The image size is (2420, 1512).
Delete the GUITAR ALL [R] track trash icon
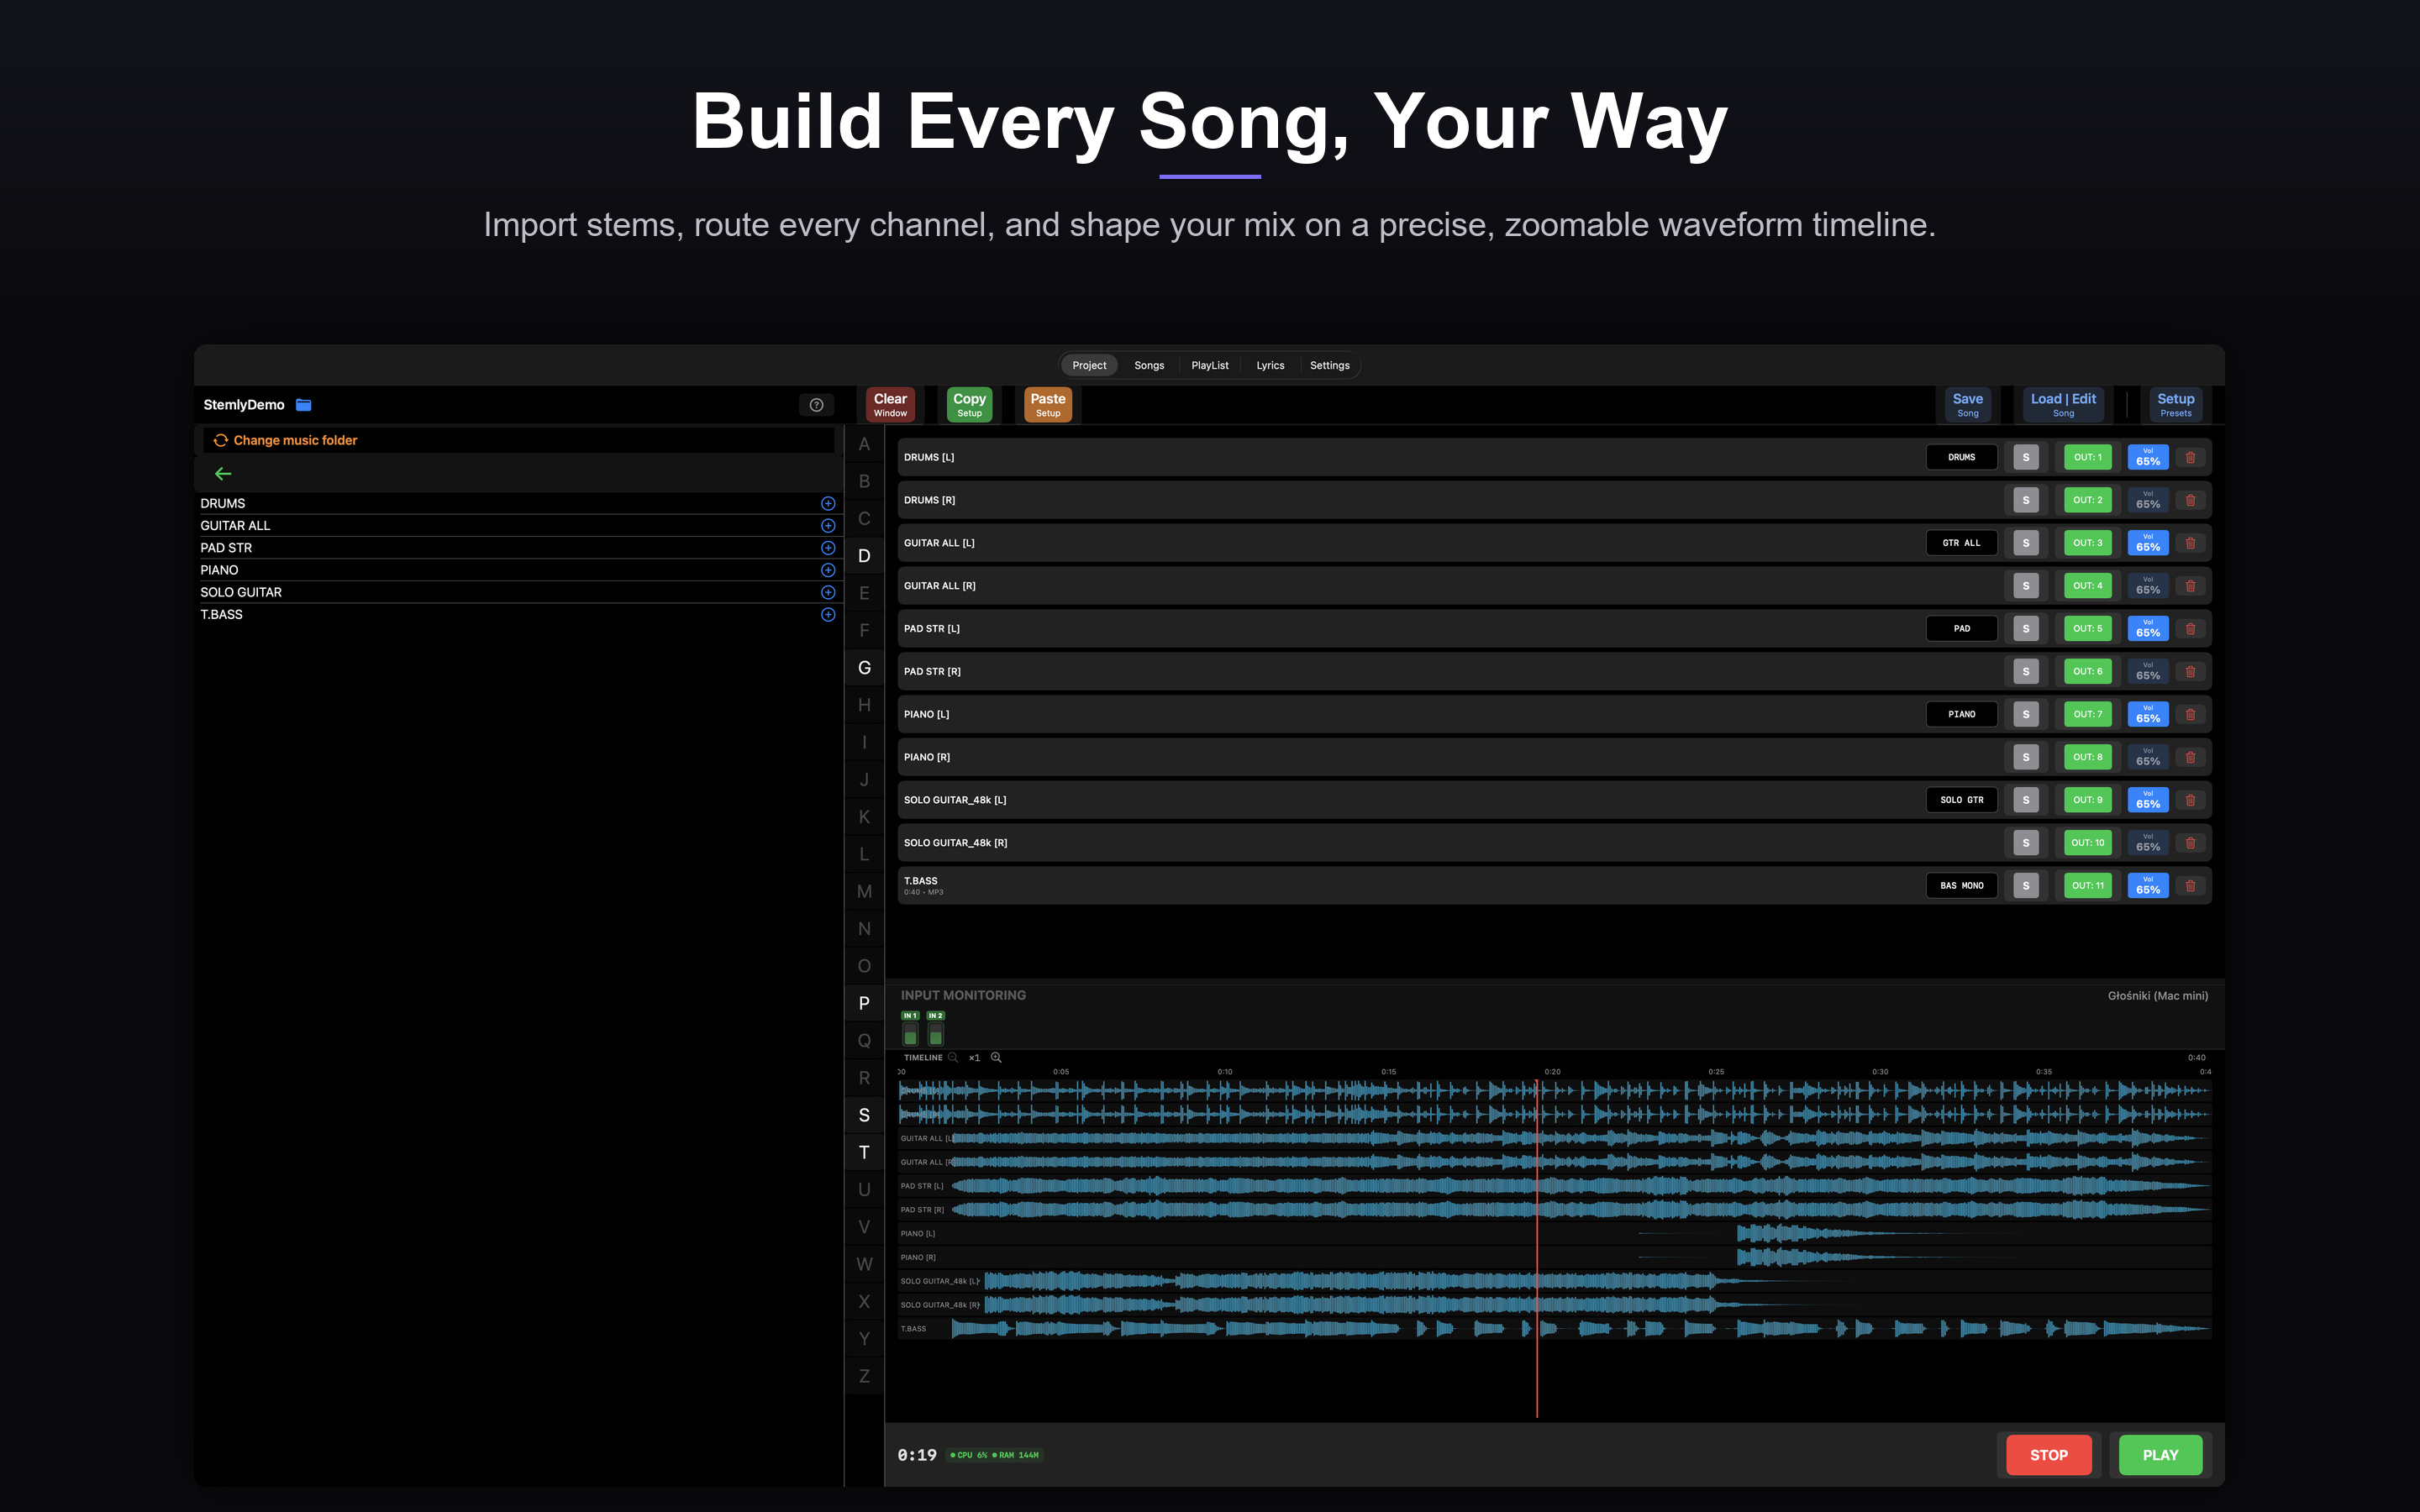coord(2190,586)
